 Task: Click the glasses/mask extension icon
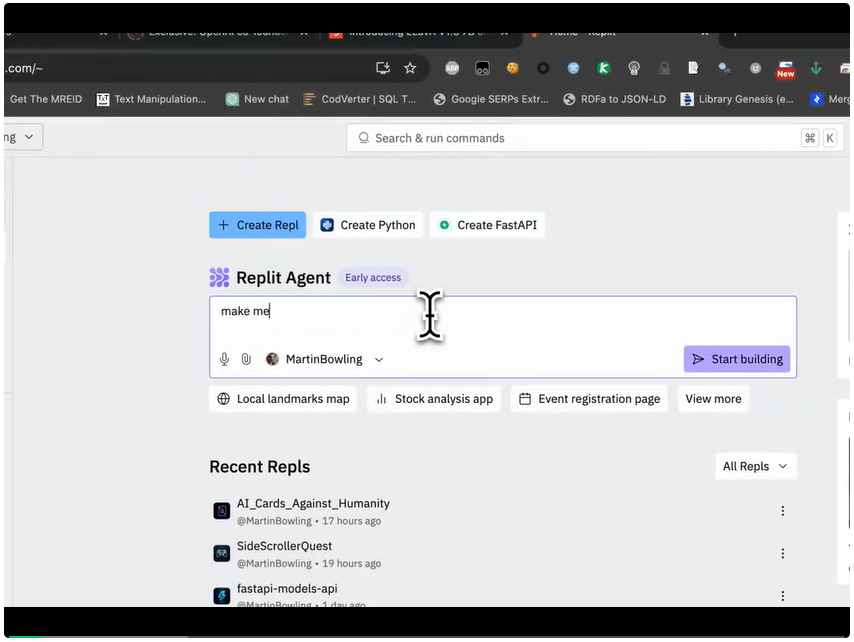coord(482,68)
